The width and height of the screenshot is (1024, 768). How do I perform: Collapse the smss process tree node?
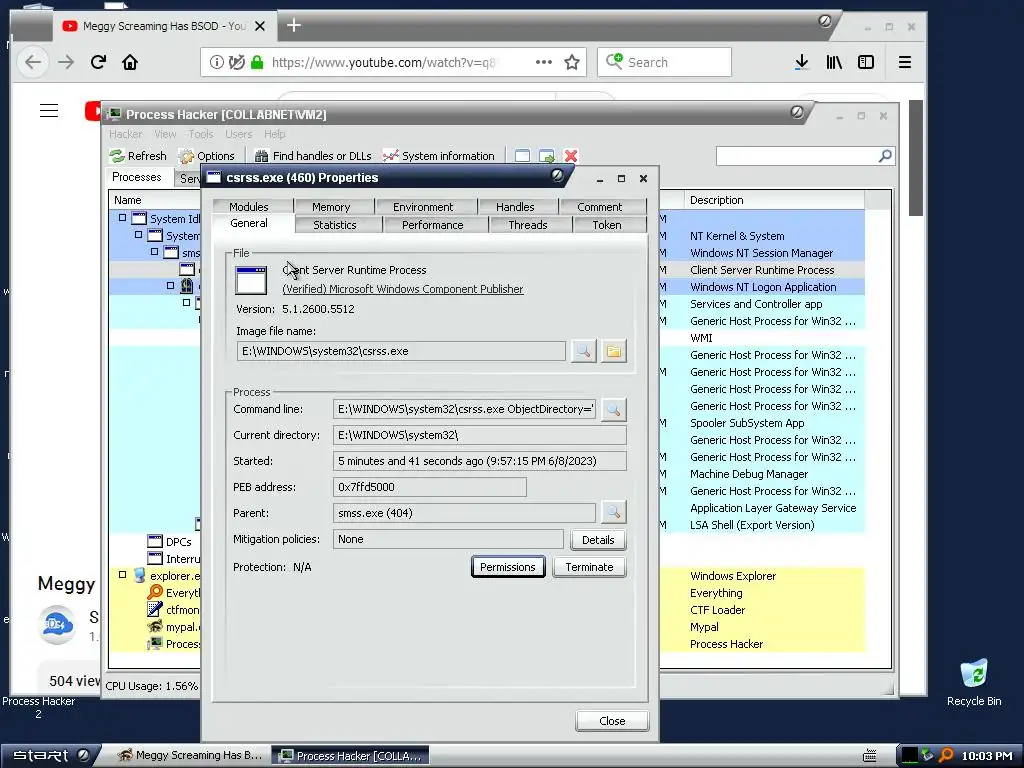pos(154,251)
